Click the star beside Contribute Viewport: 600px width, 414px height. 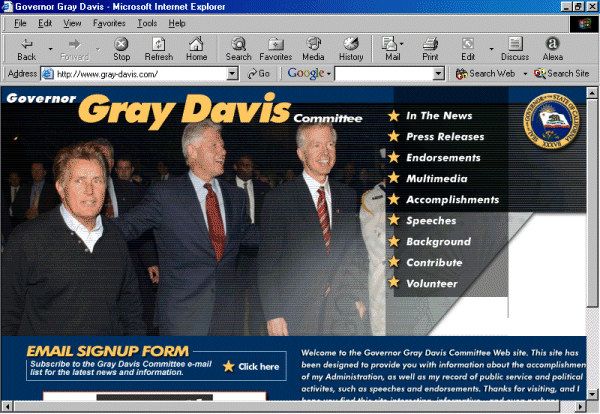click(394, 262)
